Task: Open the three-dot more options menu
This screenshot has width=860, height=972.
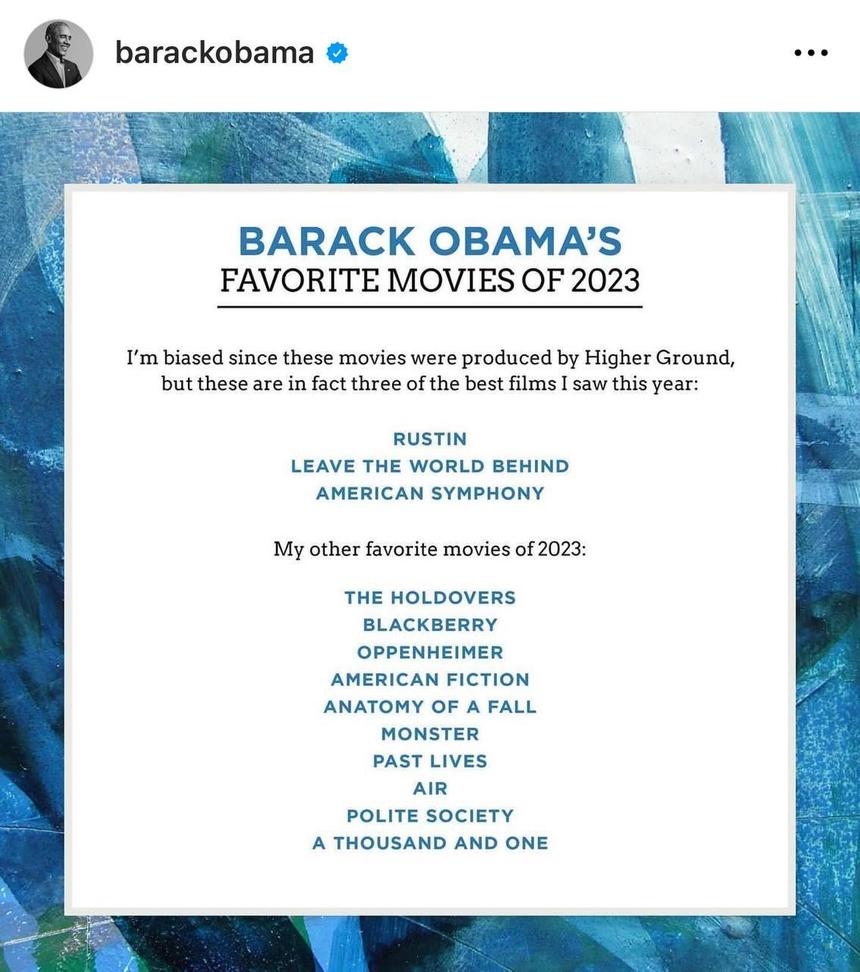Action: pyautogui.click(x=810, y=53)
